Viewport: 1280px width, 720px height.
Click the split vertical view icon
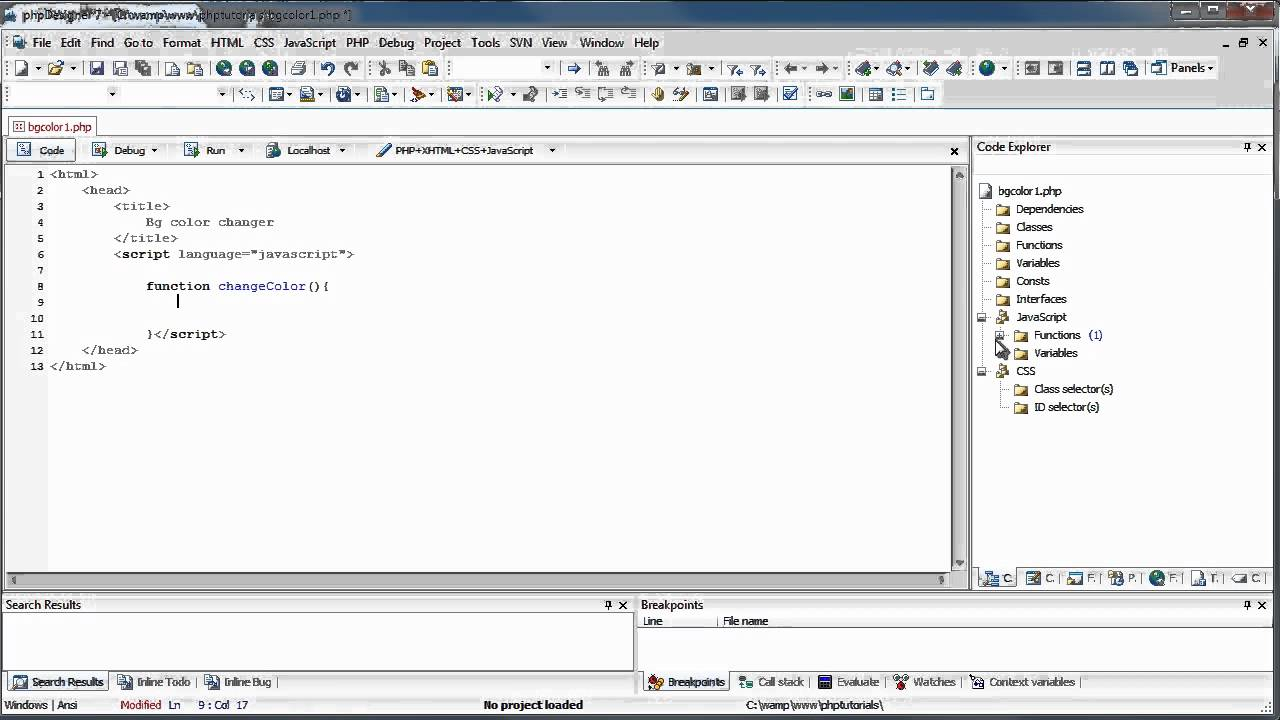pyautogui.click(x=1107, y=68)
